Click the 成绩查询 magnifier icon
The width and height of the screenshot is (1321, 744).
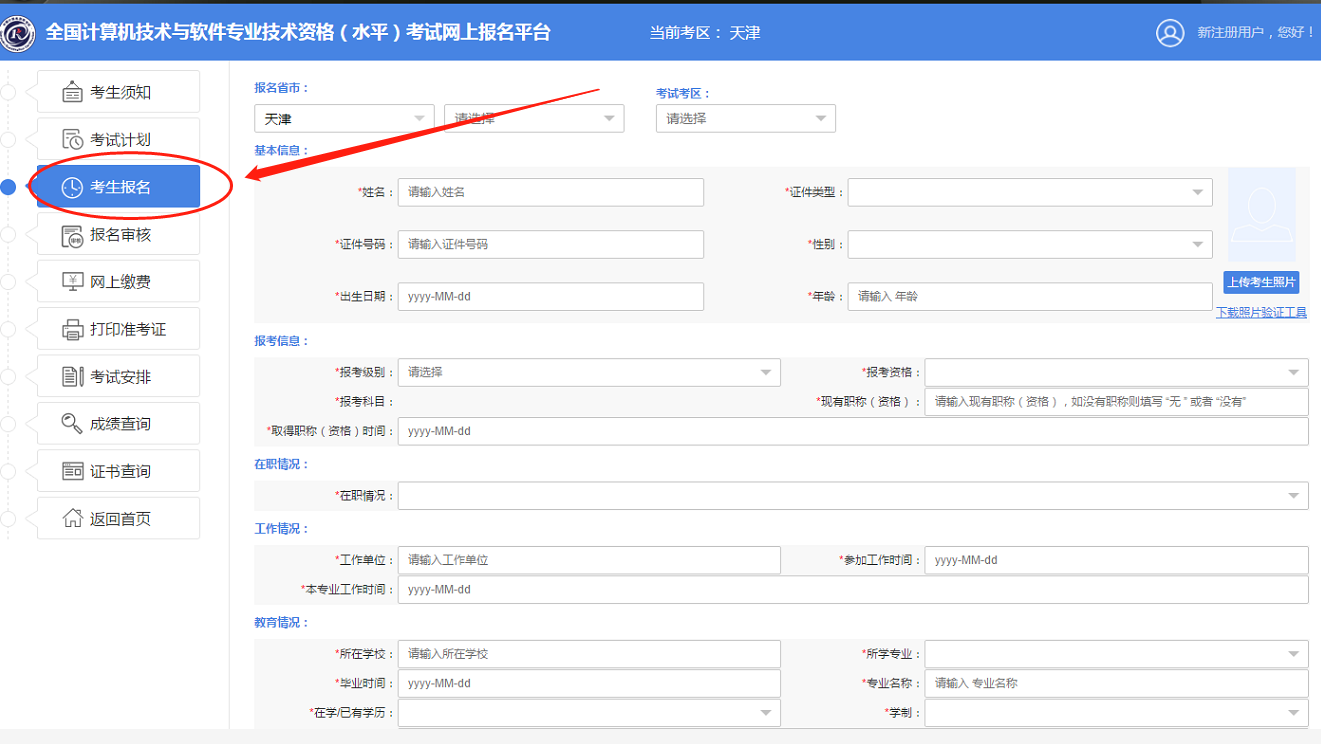point(72,424)
